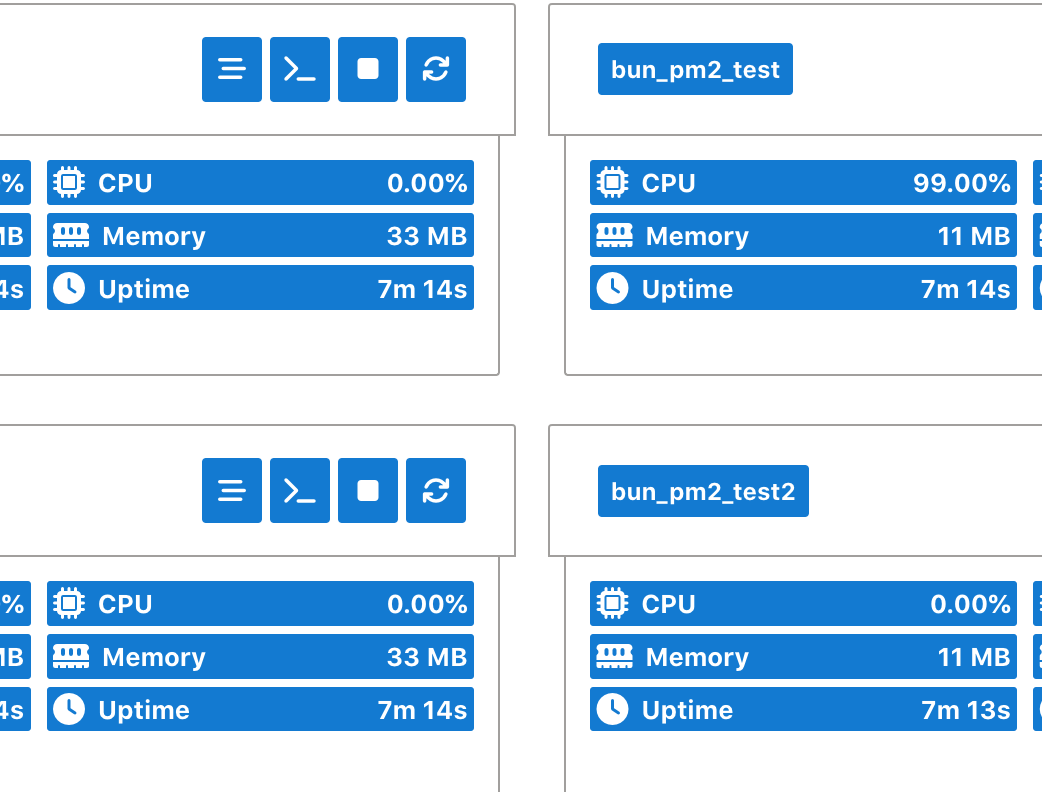Click the memory icon on bun_pm2_test2 card
Viewport: 1042px width, 792px height.
613,657
